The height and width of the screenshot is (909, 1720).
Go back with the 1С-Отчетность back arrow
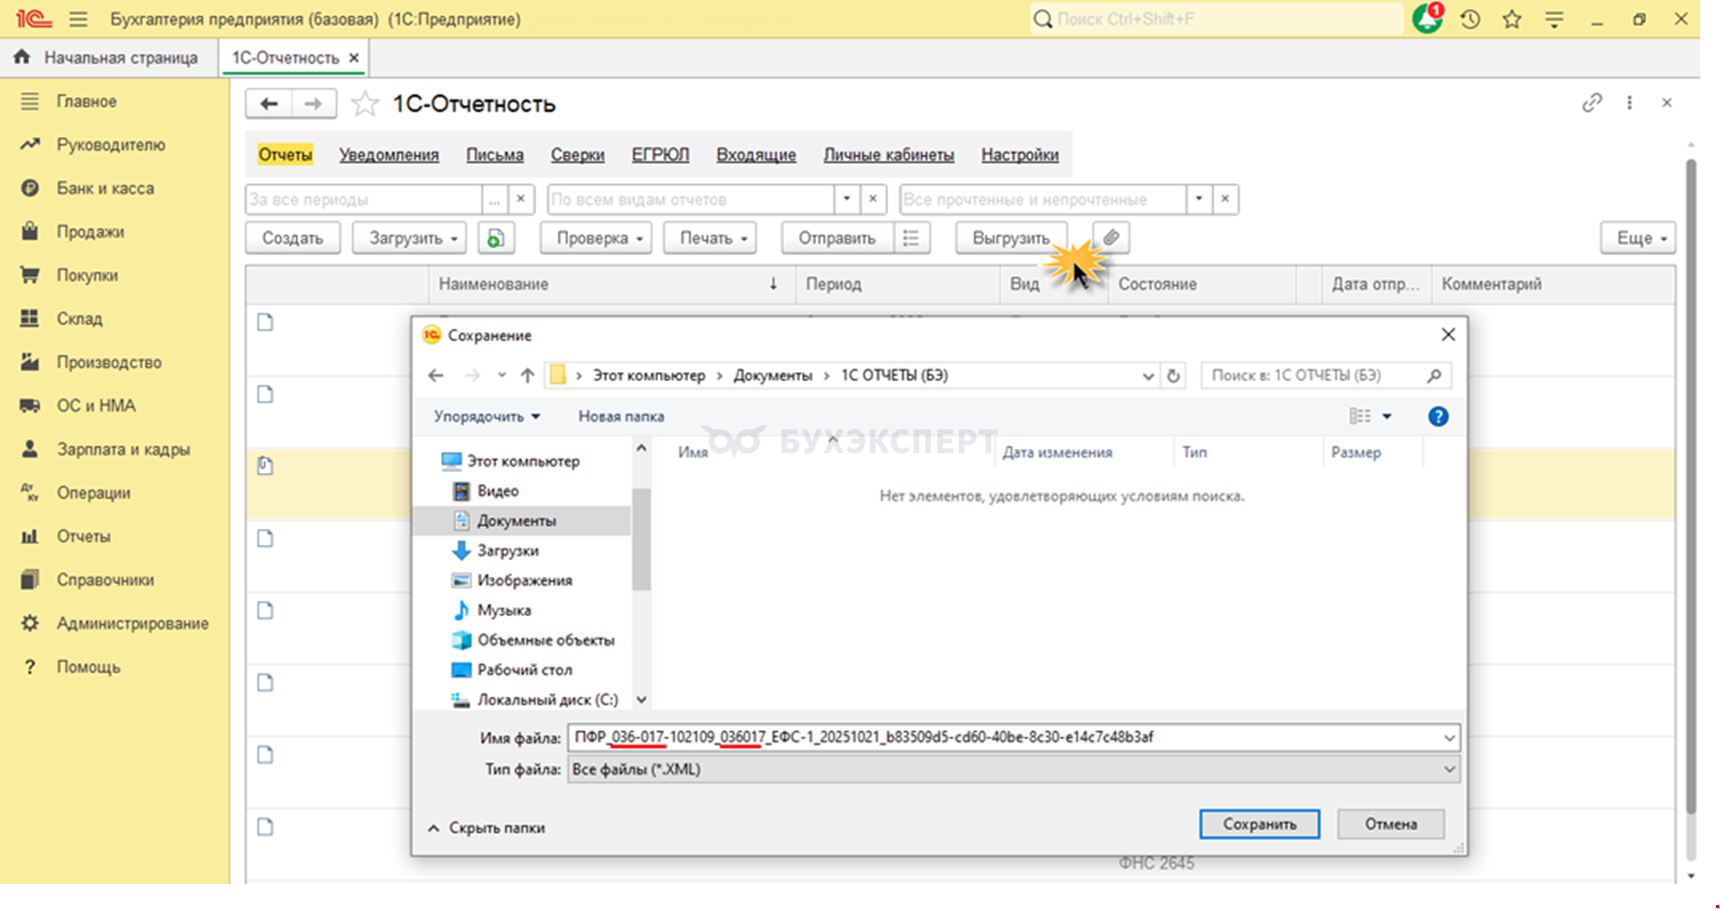pyautogui.click(x=269, y=104)
